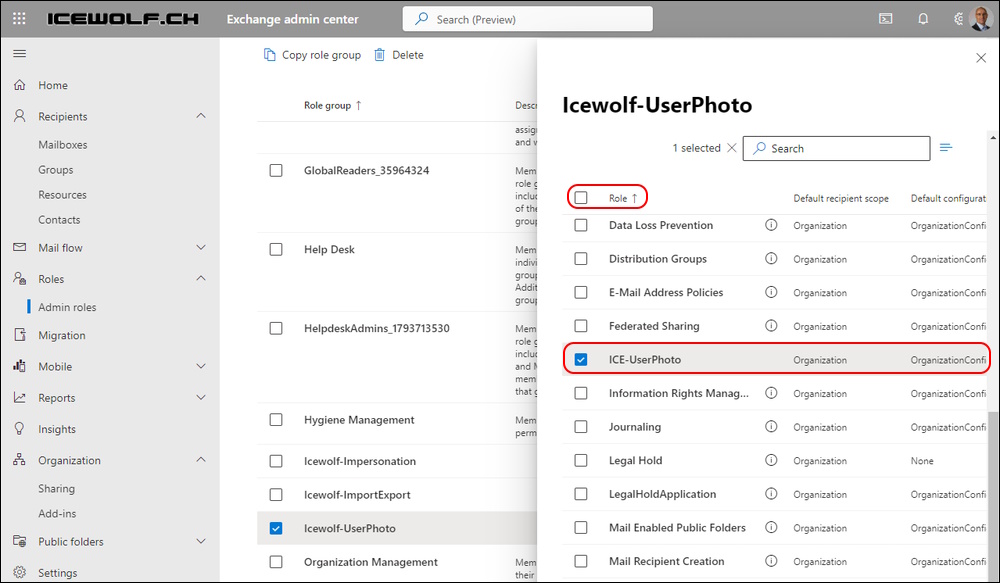Open filter options icon beside search

point(946,148)
